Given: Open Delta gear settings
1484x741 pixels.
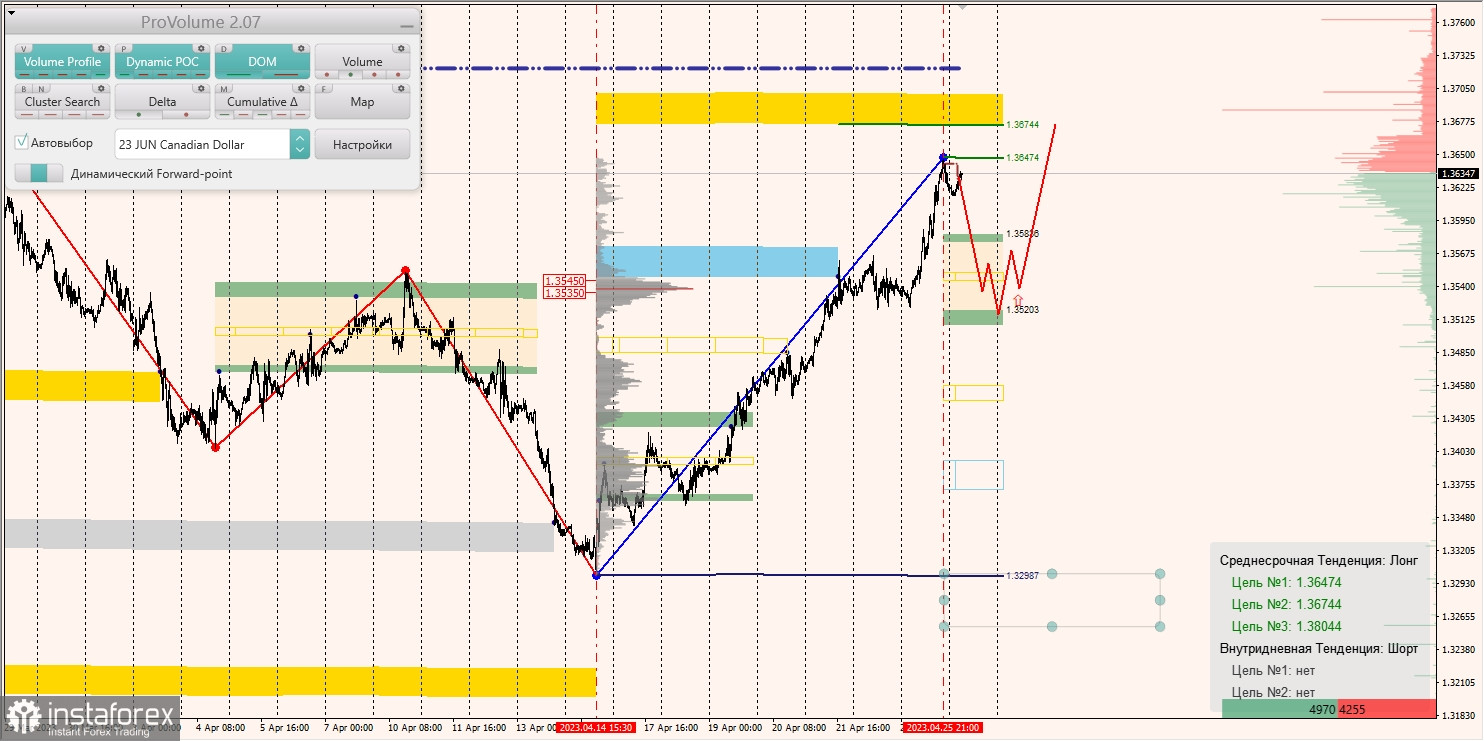Looking at the screenshot, I should (x=200, y=88).
